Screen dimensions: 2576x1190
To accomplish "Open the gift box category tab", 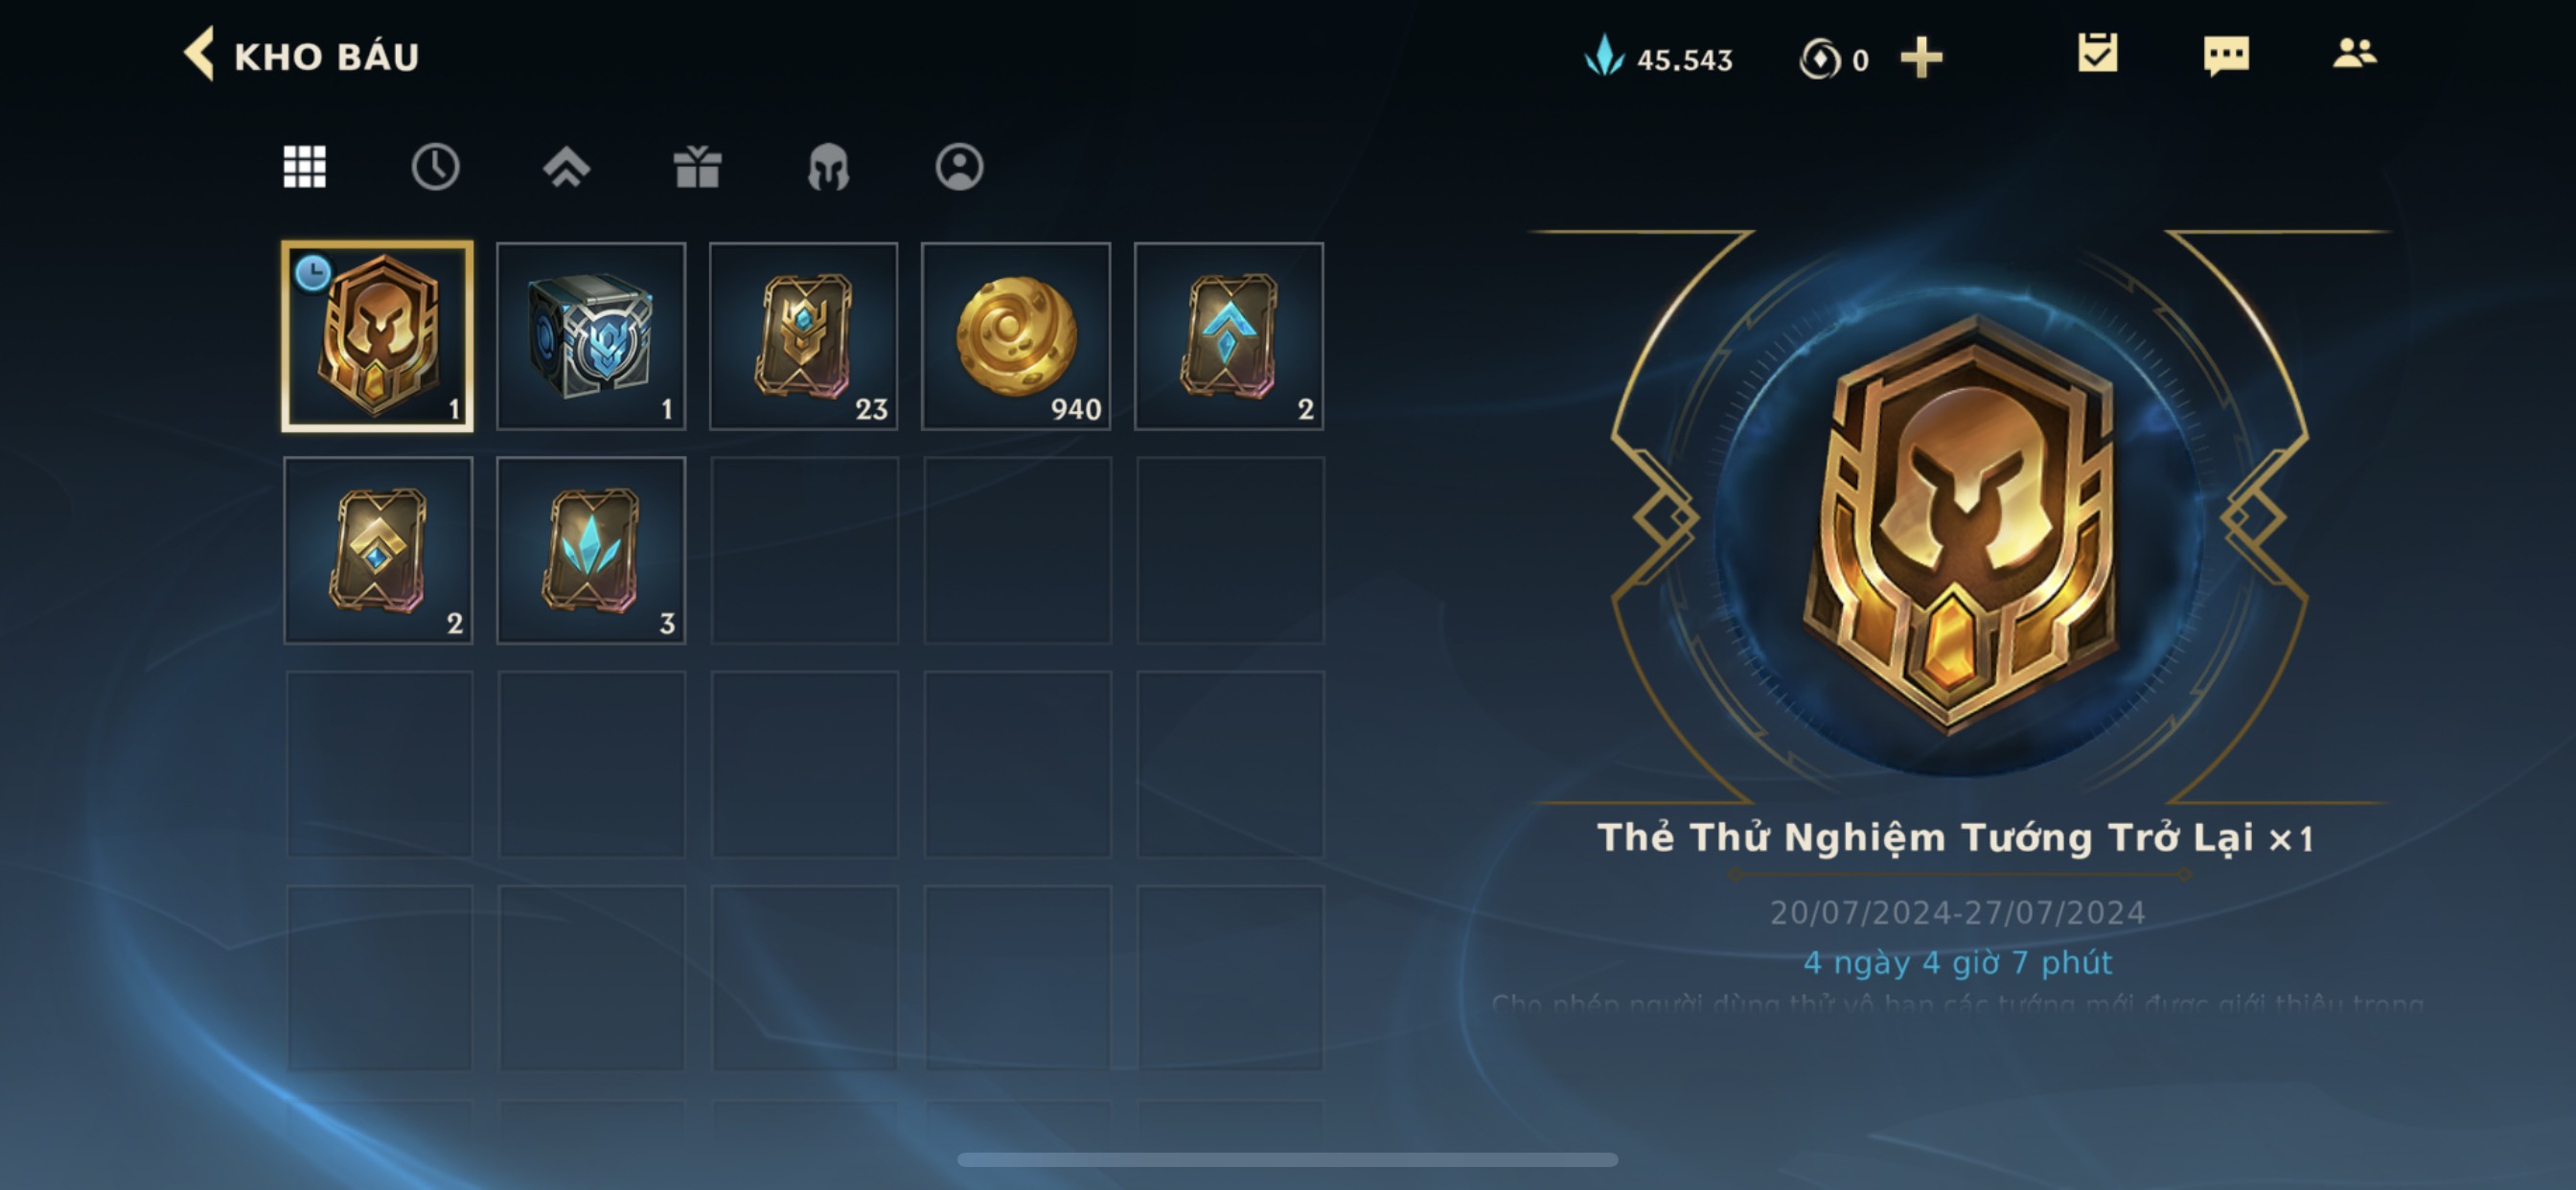I will click(x=697, y=167).
